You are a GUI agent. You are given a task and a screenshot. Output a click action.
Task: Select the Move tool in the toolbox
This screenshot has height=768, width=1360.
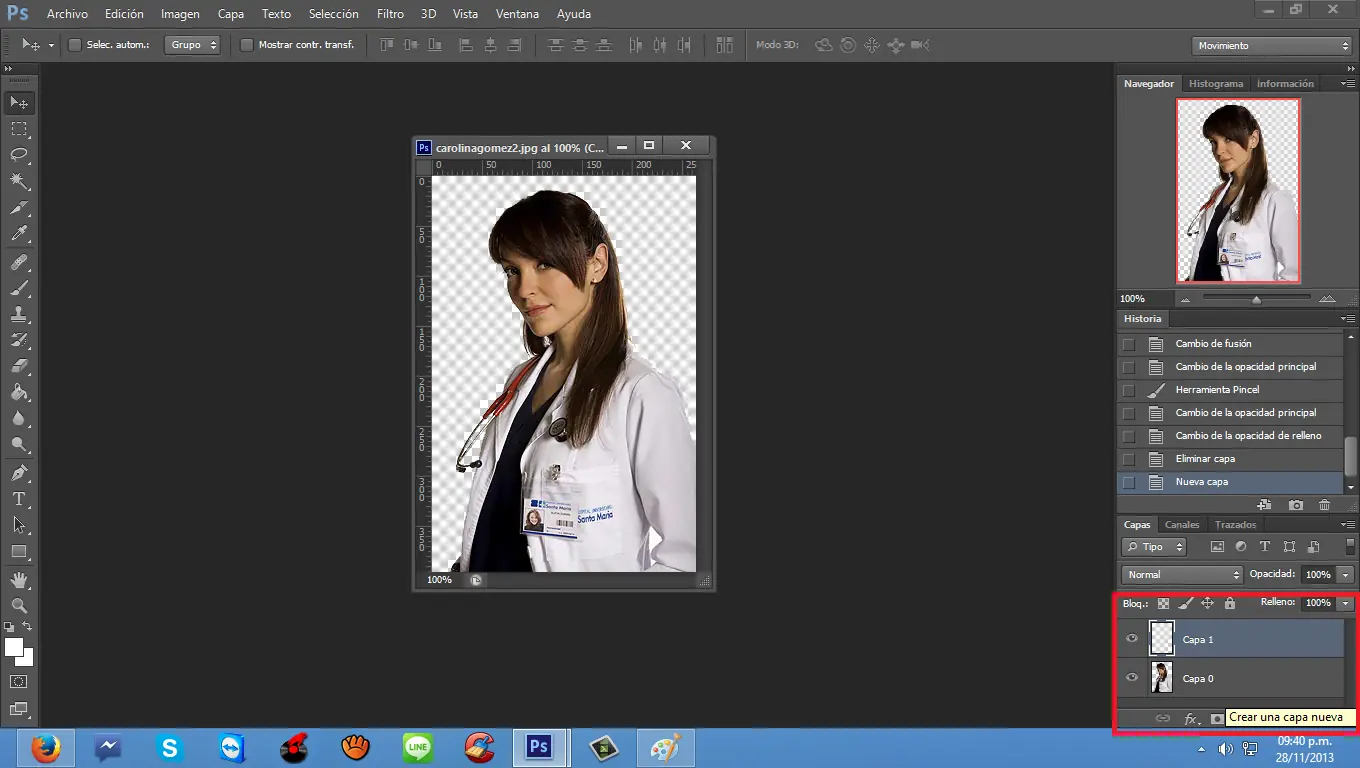tap(19, 103)
